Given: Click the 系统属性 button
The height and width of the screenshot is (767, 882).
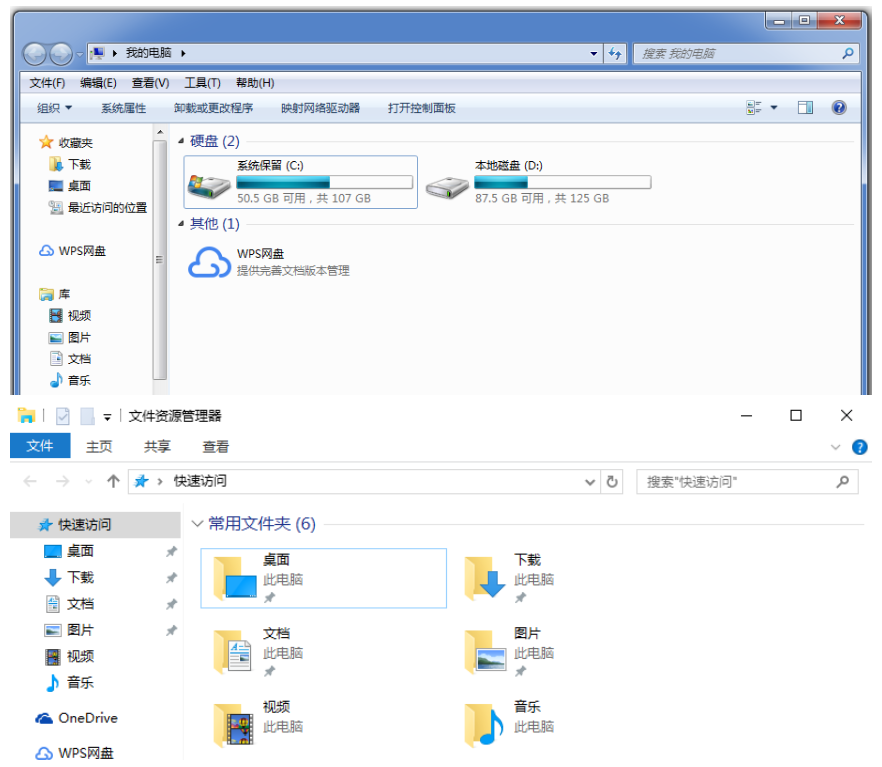Looking at the screenshot, I should coord(123,108).
